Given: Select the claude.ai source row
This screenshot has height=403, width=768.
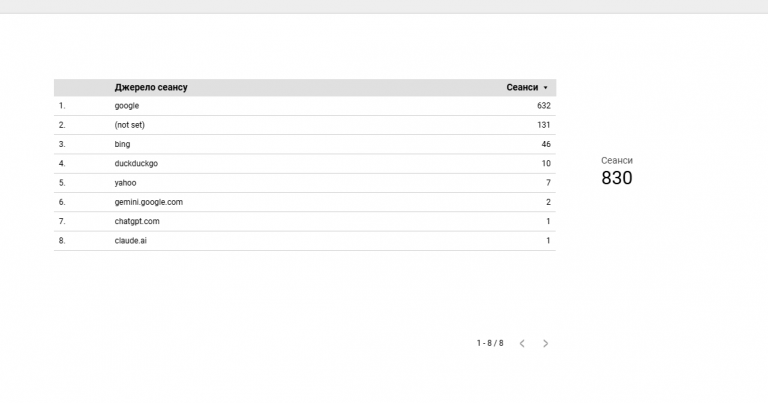Looking at the screenshot, I should [305, 240].
